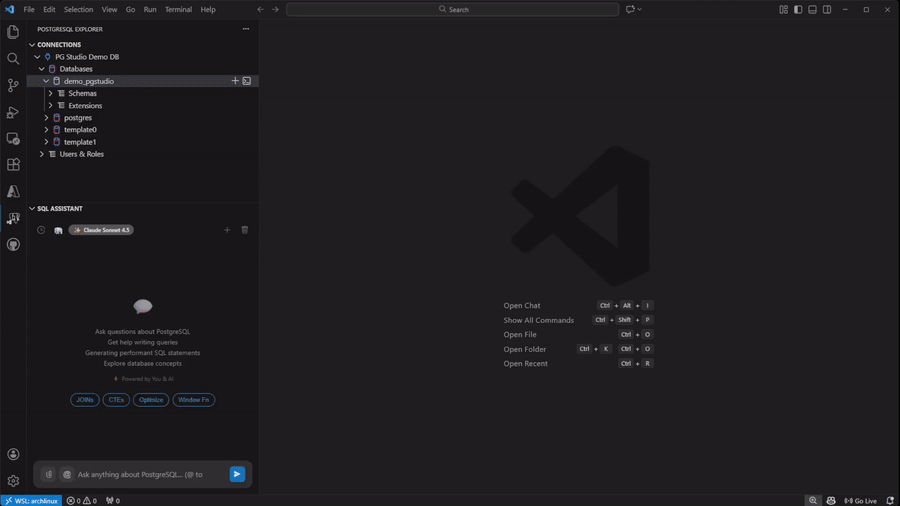Click the title bar Search command center
The height and width of the screenshot is (506, 900).
point(452,9)
